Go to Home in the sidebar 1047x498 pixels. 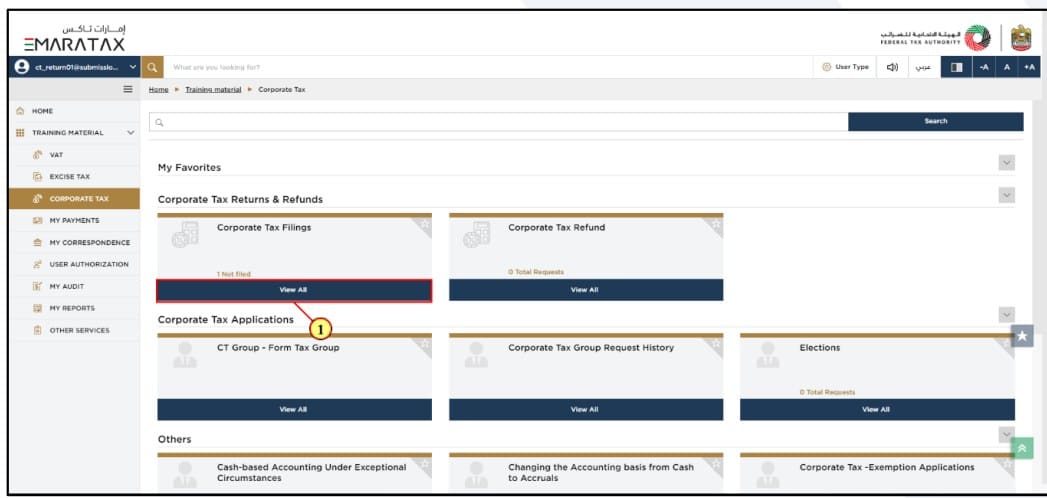[75, 111]
